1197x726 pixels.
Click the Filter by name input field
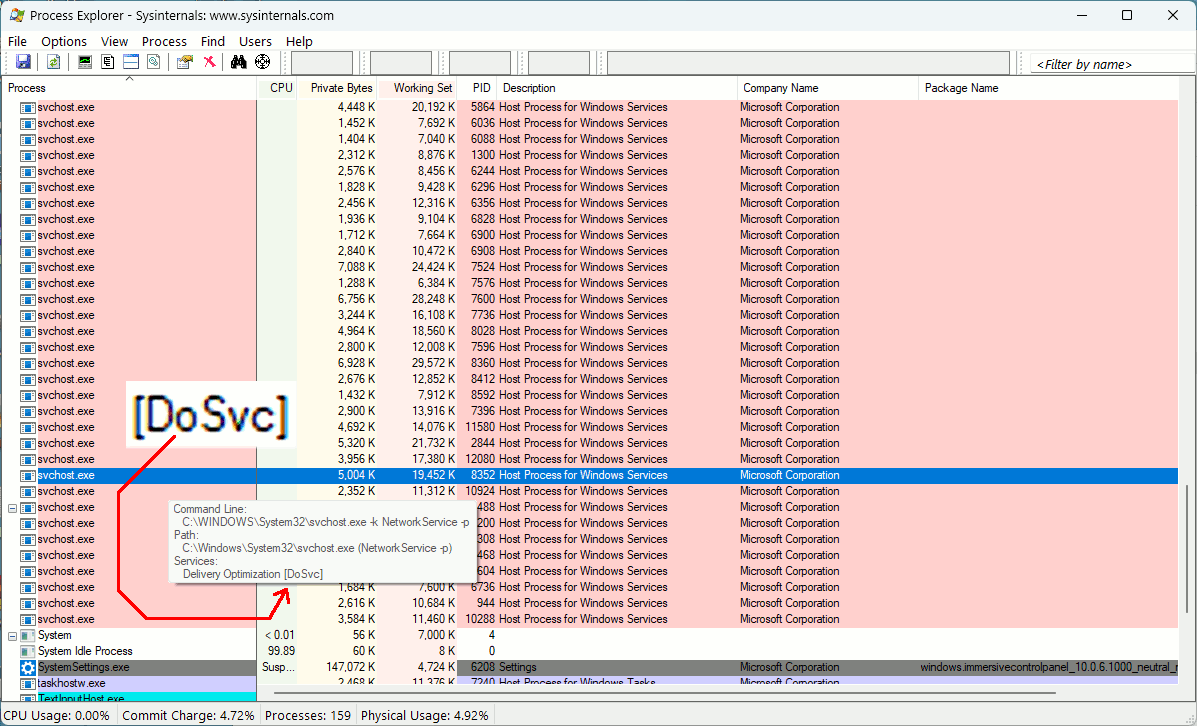(1113, 64)
